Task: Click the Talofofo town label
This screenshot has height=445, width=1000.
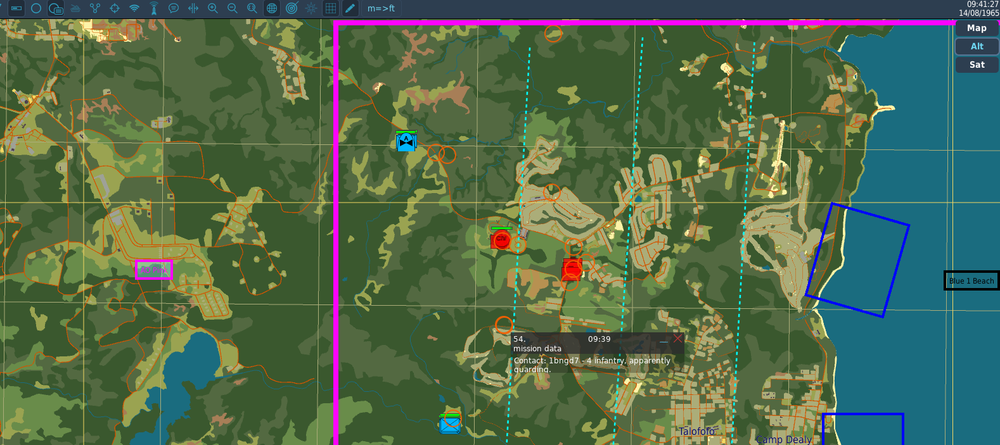Action: coord(696,432)
